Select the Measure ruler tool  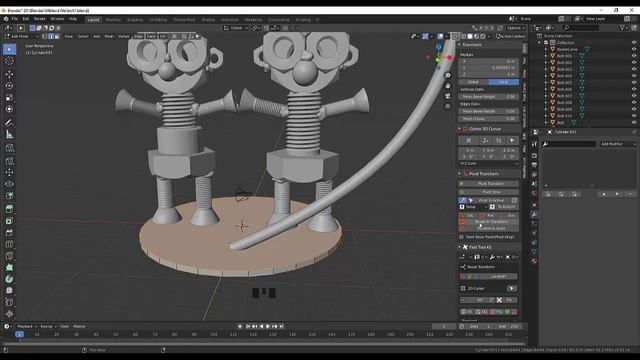[9, 134]
